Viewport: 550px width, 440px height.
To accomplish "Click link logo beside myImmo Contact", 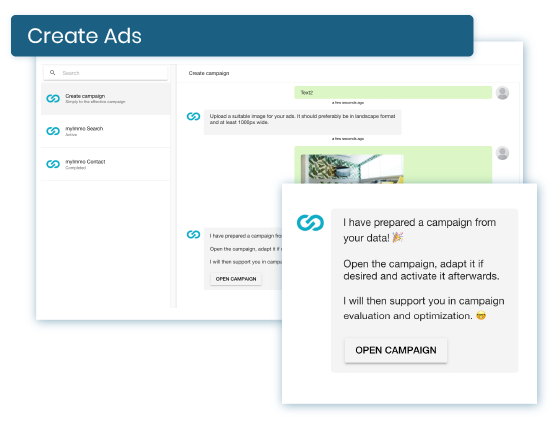I will pyautogui.click(x=53, y=164).
